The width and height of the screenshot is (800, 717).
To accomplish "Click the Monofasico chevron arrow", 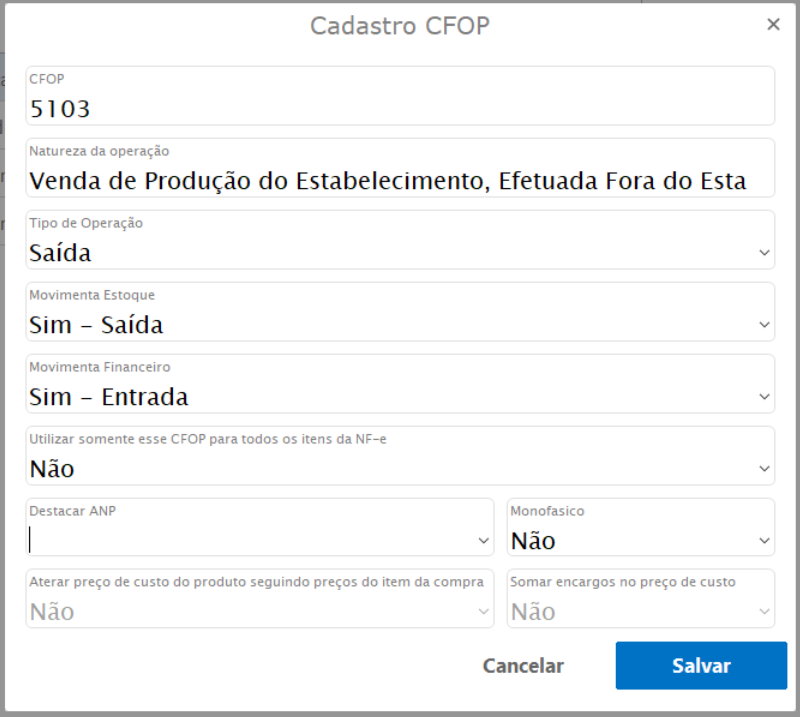I will click(764, 541).
